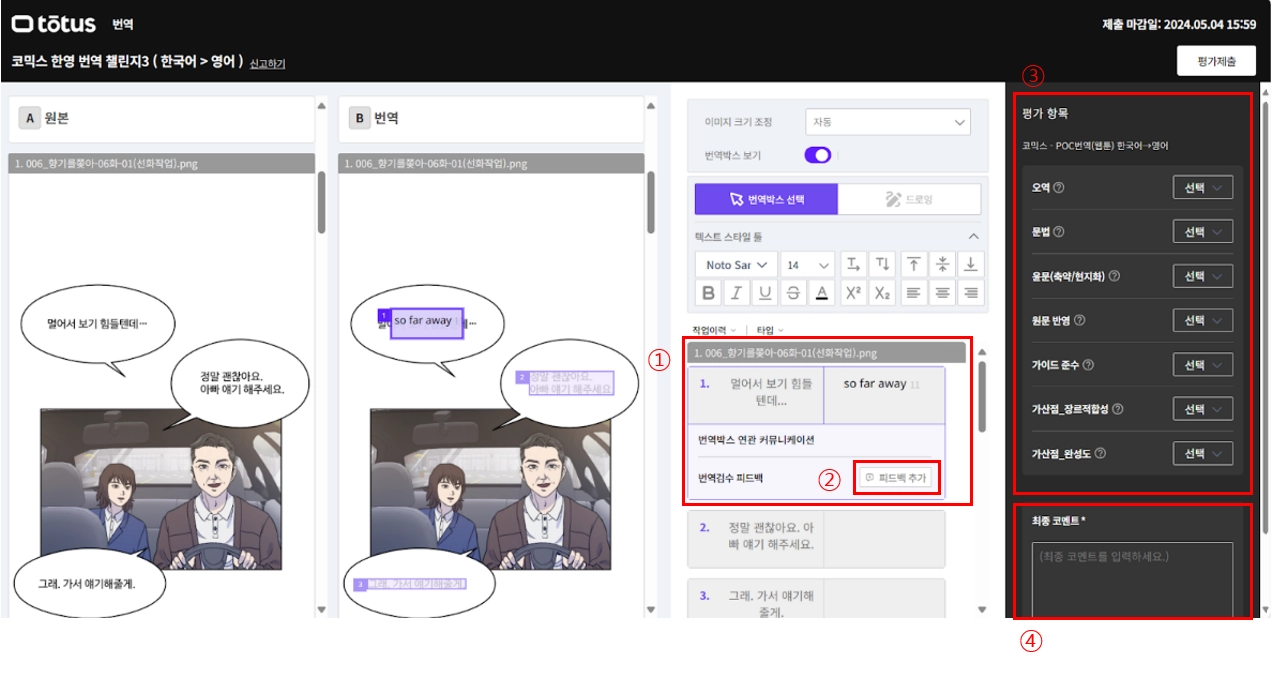Open the Noto Sans font dropdown
Screen dimensions: 1272x676
coord(737,265)
